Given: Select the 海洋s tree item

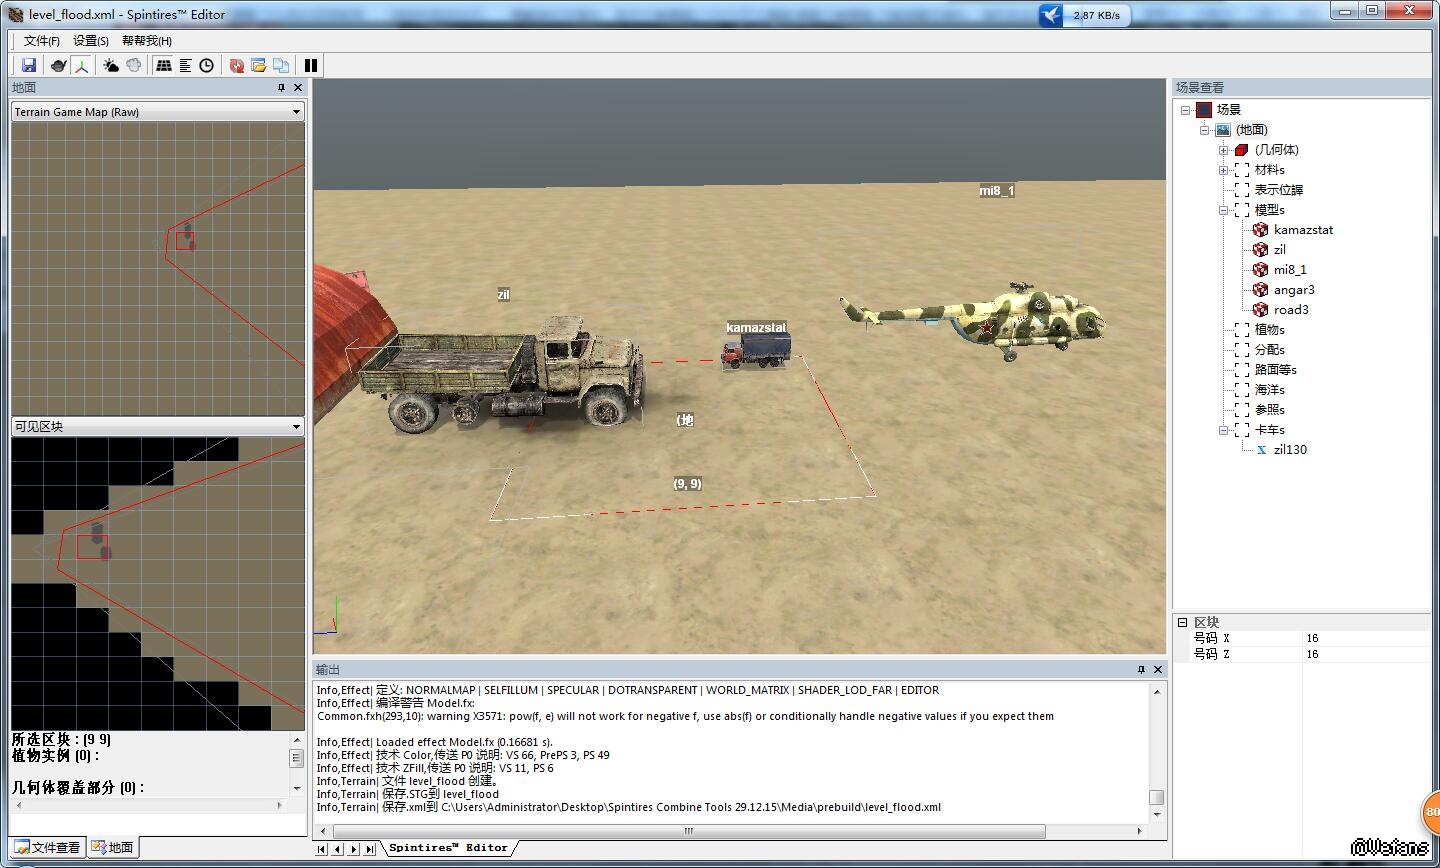Looking at the screenshot, I should (1270, 390).
